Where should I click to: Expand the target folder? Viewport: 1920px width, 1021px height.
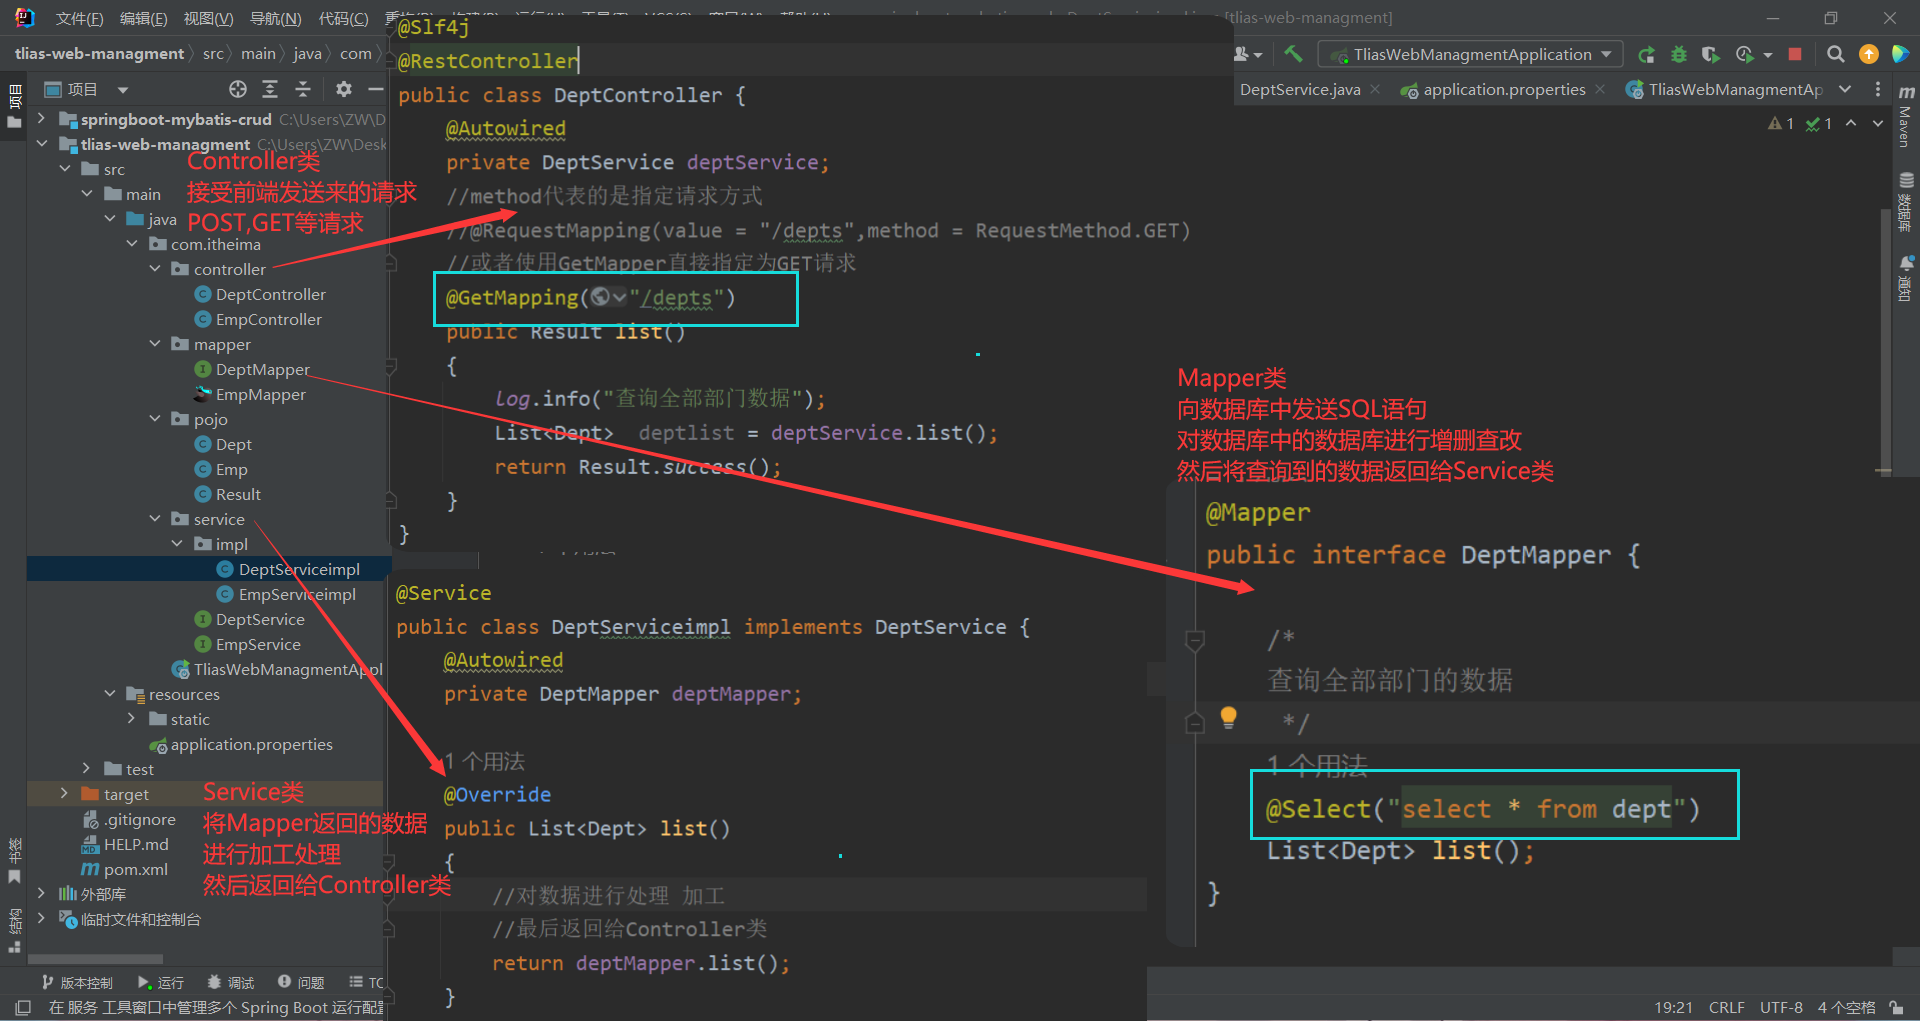pos(64,794)
